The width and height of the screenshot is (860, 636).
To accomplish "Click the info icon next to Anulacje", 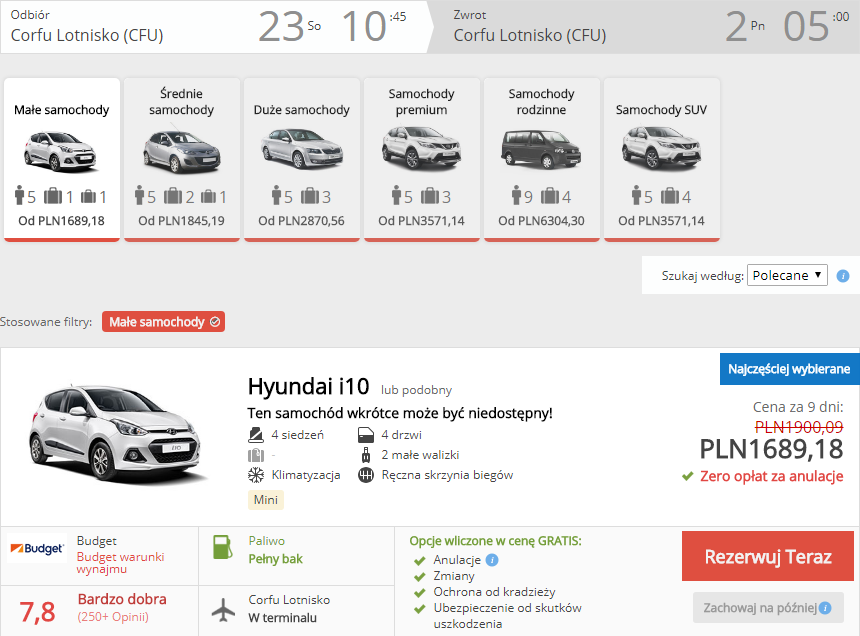I will click(x=492, y=560).
